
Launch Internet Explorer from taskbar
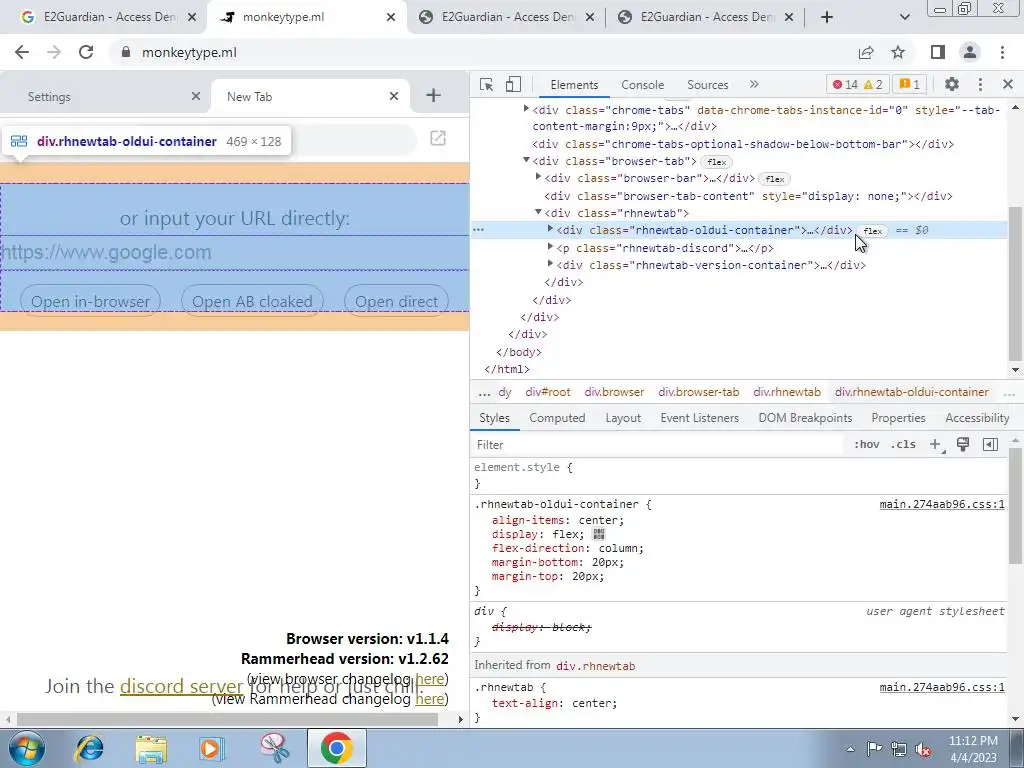(89, 749)
